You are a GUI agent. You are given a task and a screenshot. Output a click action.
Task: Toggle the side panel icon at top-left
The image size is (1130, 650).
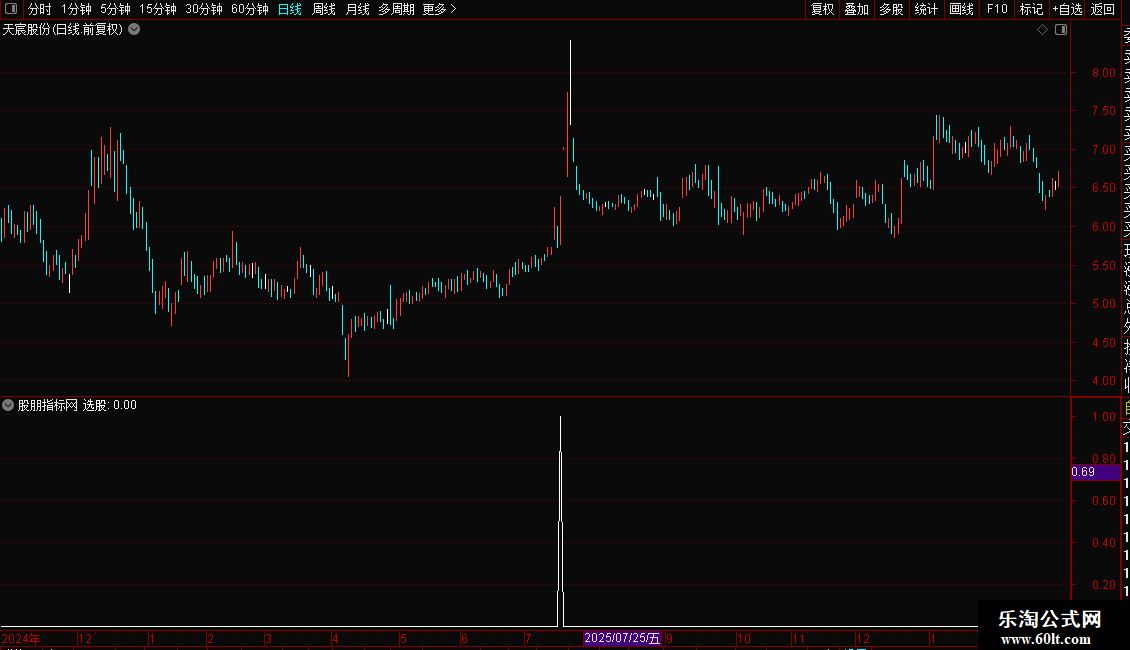click(11, 9)
